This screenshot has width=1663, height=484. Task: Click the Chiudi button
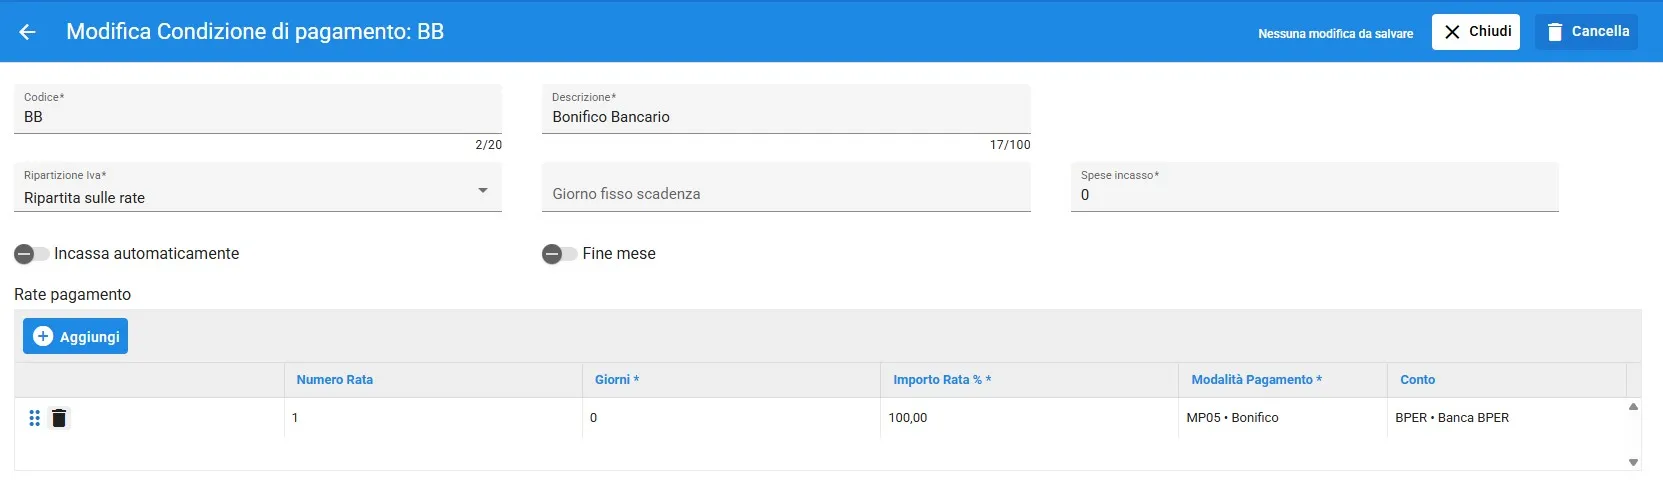(x=1476, y=32)
